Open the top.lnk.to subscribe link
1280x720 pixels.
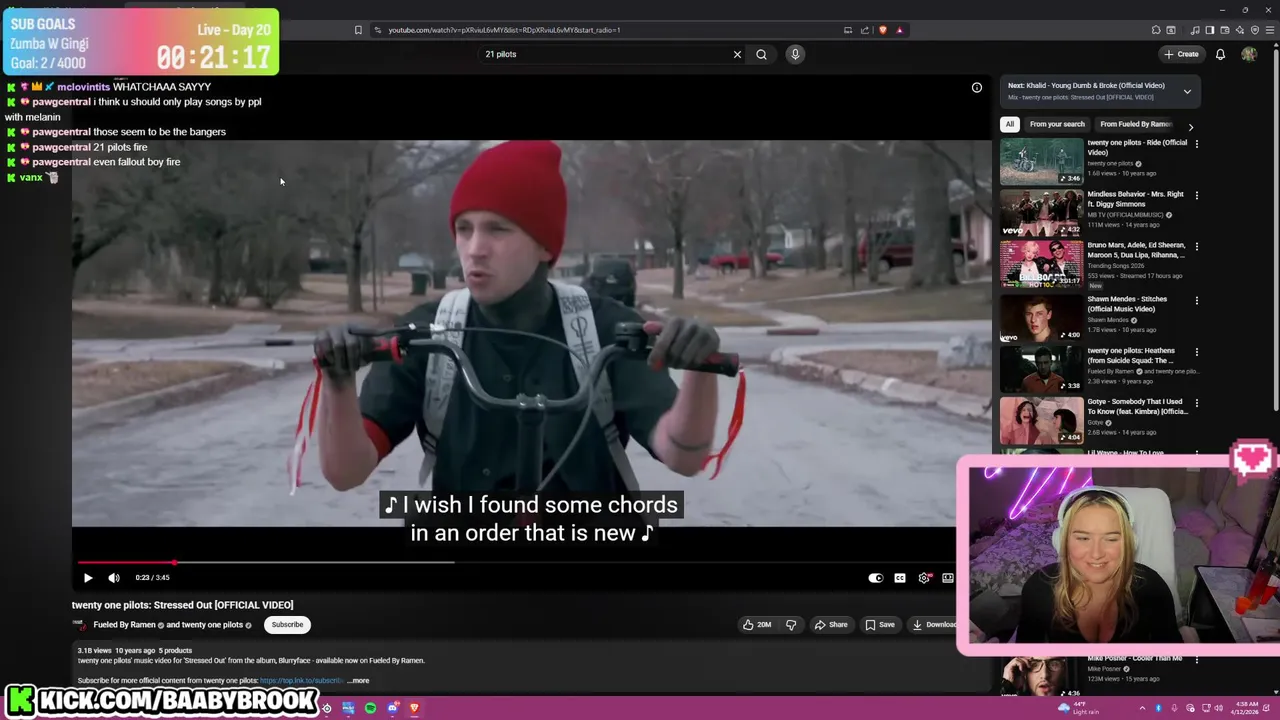coord(301,681)
